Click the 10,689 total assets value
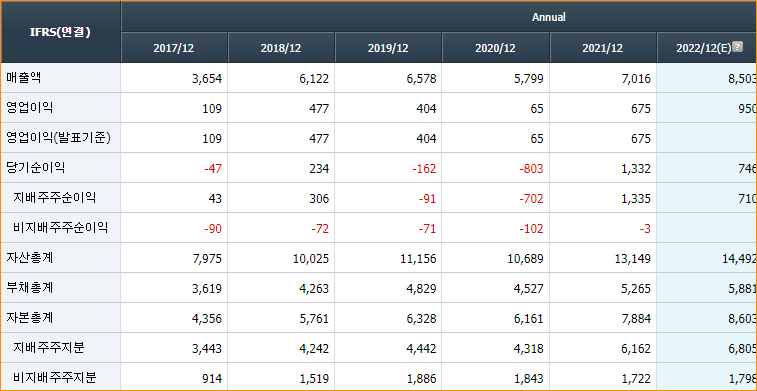The width and height of the screenshot is (757, 391). pos(526,258)
